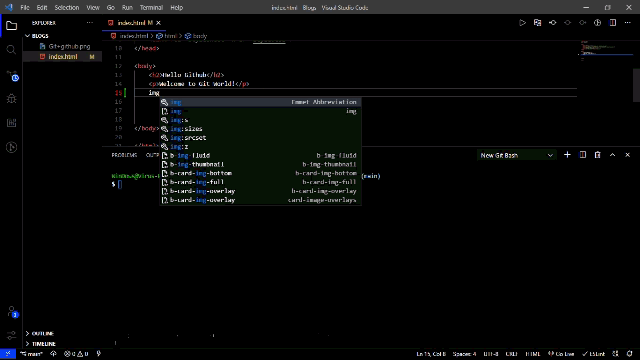Choose b-img-thumbnail snippet suggestion
The width and height of the screenshot is (640, 360).
click(x=260, y=164)
